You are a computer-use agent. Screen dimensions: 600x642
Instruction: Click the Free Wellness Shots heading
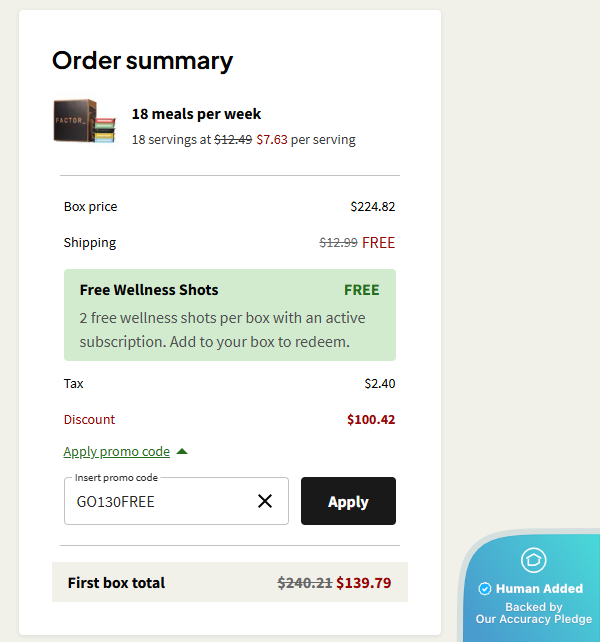[149, 290]
